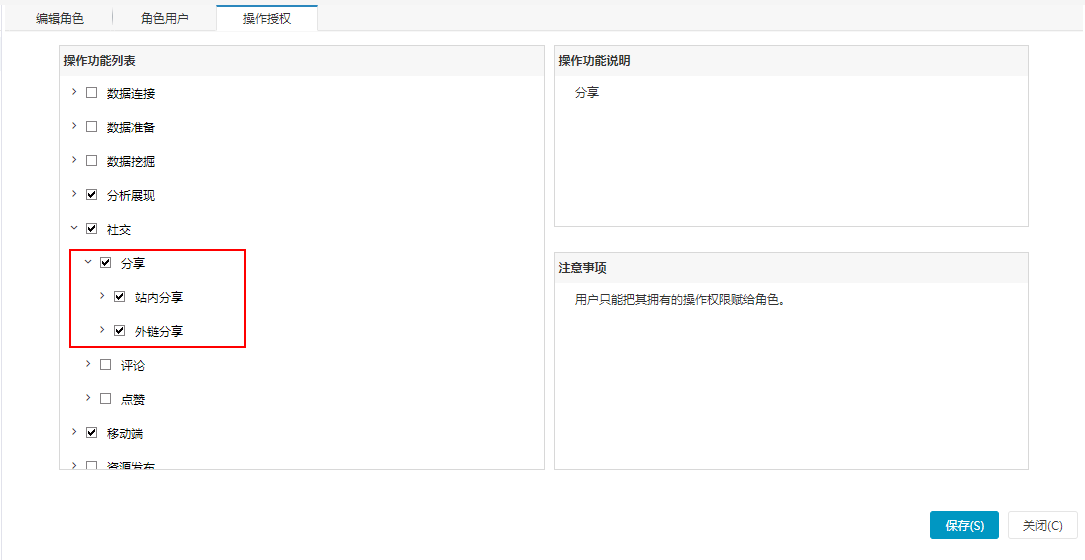Image resolution: width=1085 pixels, height=560 pixels.
Task: Expand the 移动端 tree node
Action: (74, 432)
